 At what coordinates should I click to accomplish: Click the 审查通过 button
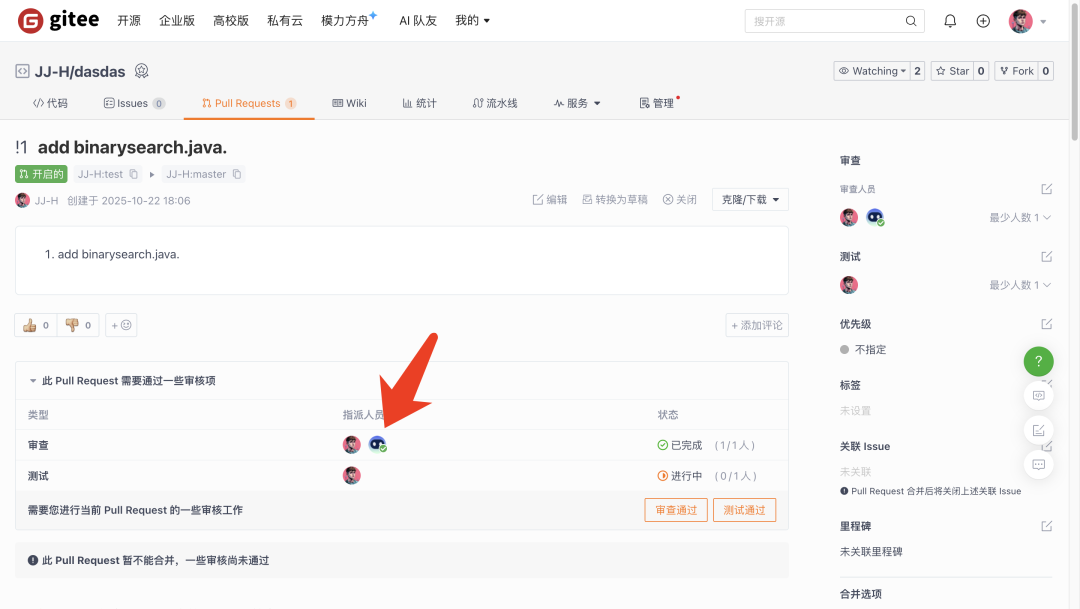[675, 509]
